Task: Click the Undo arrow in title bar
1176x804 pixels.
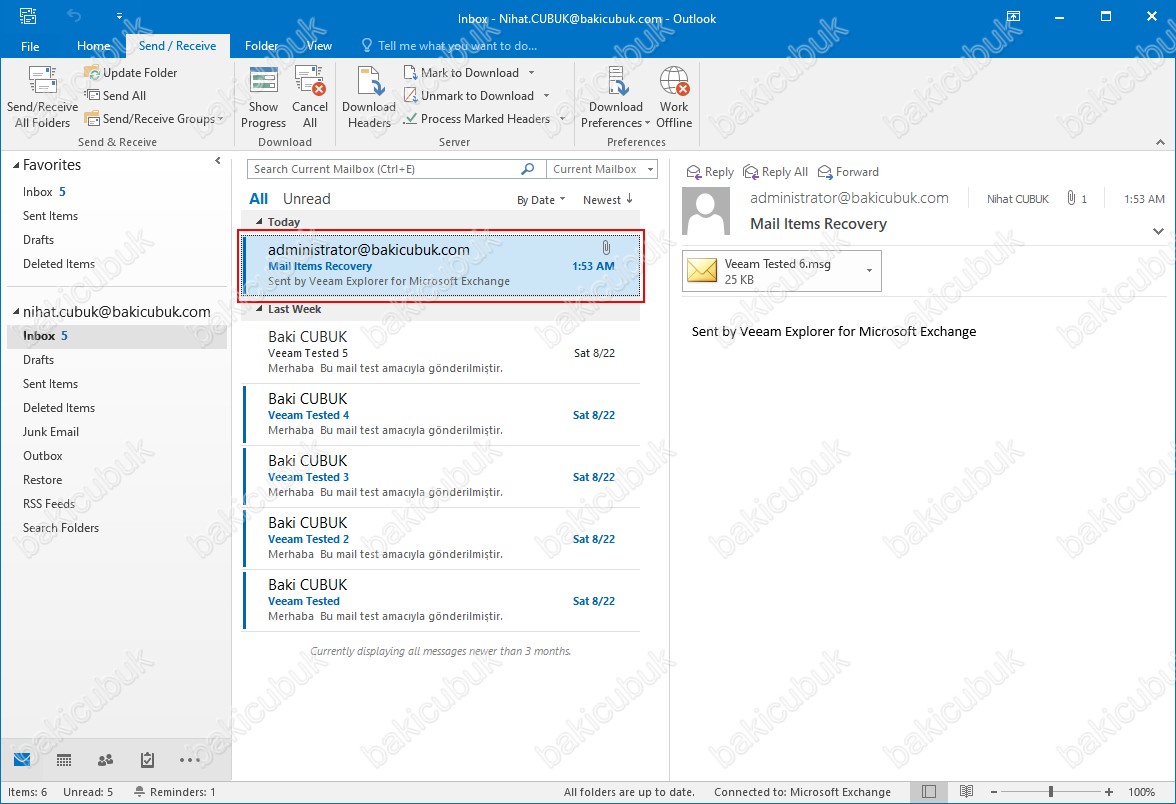Action: [x=73, y=15]
